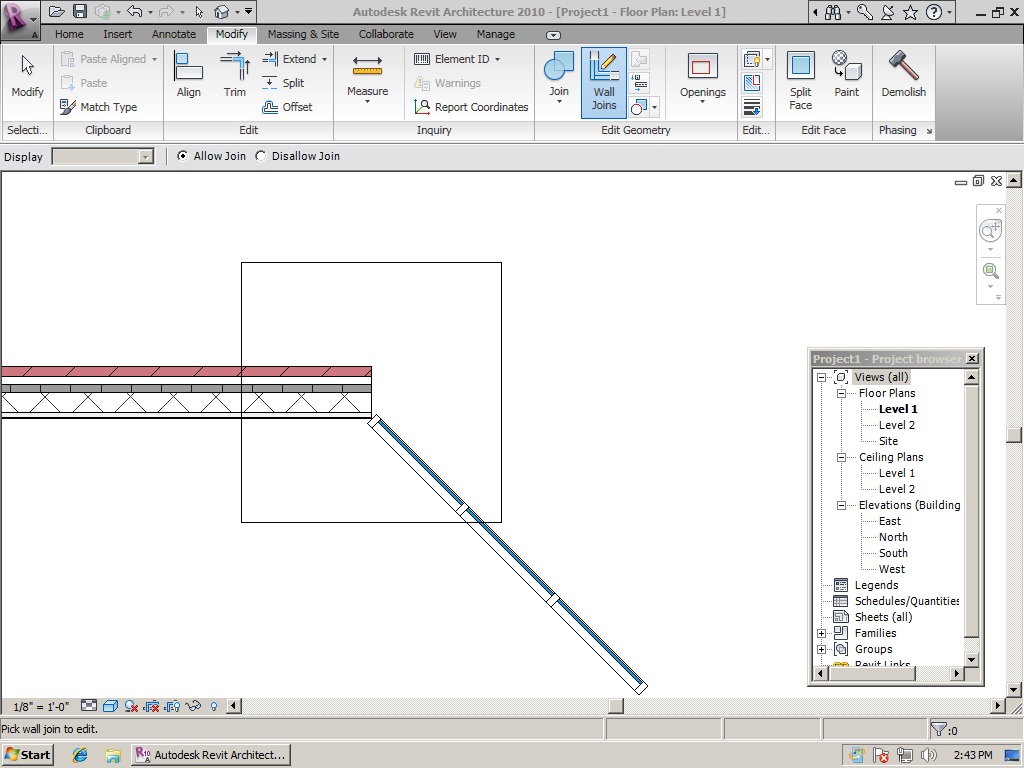Select Schedules/Quantities in project browser
The width and height of the screenshot is (1024, 768).
click(906, 601)
